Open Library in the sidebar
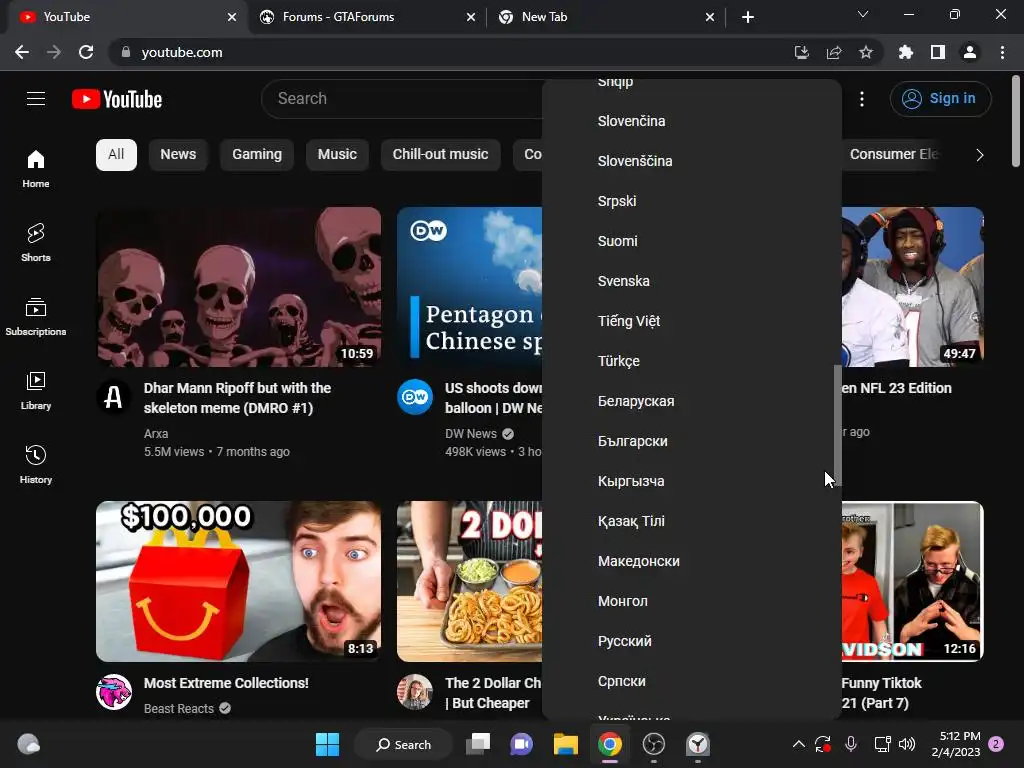 tap(36, 390)
